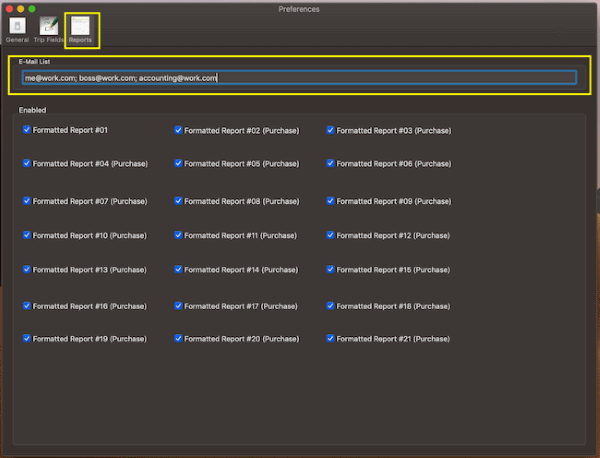600x458 pixels.
Task: Deselect Formatted Report #12 (Purchase)
Action: [331, 235]
